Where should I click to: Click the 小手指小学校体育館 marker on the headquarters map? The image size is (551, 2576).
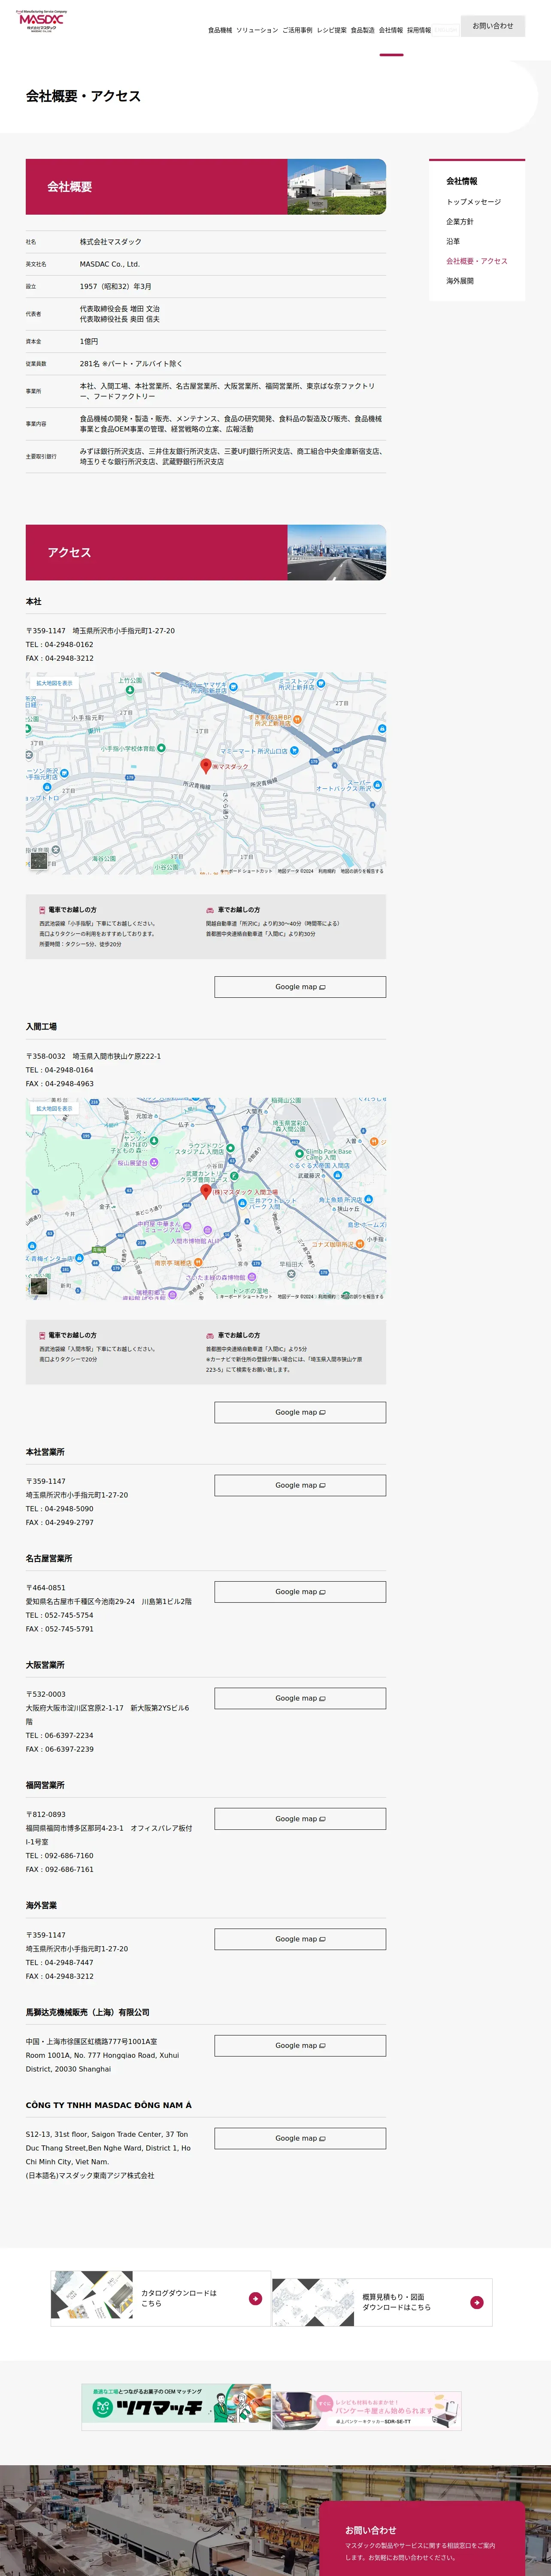coord(161,748)
